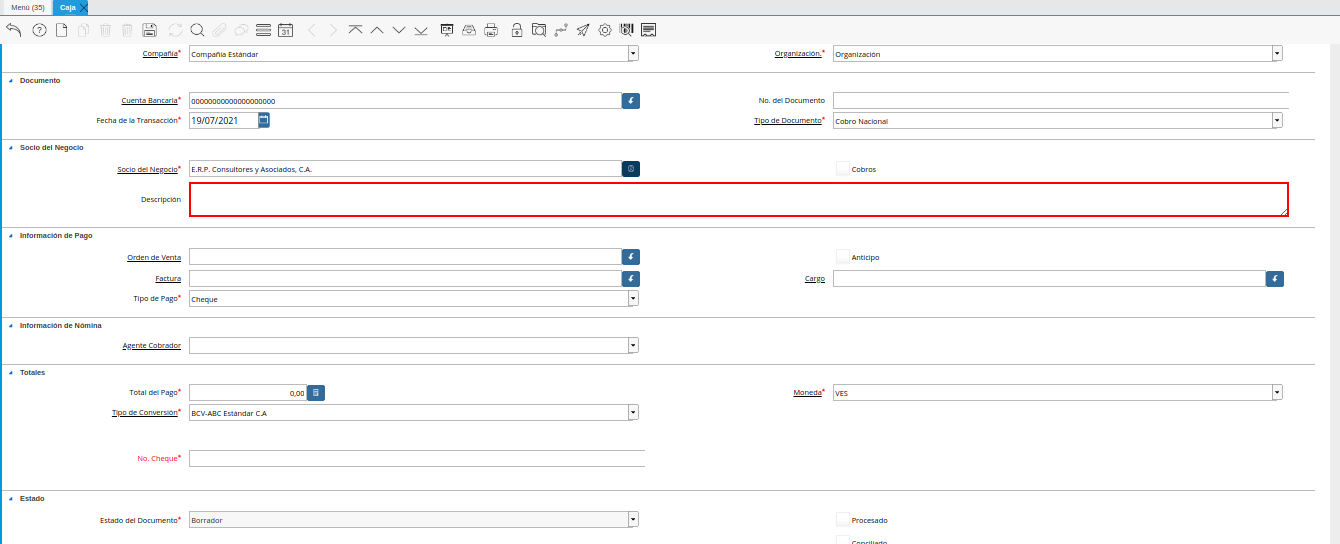Image resolution: width=1340 pixels, height=544 pixels.
Task: Click the No. Cheque input field
Action: click(x=417, y=458)
